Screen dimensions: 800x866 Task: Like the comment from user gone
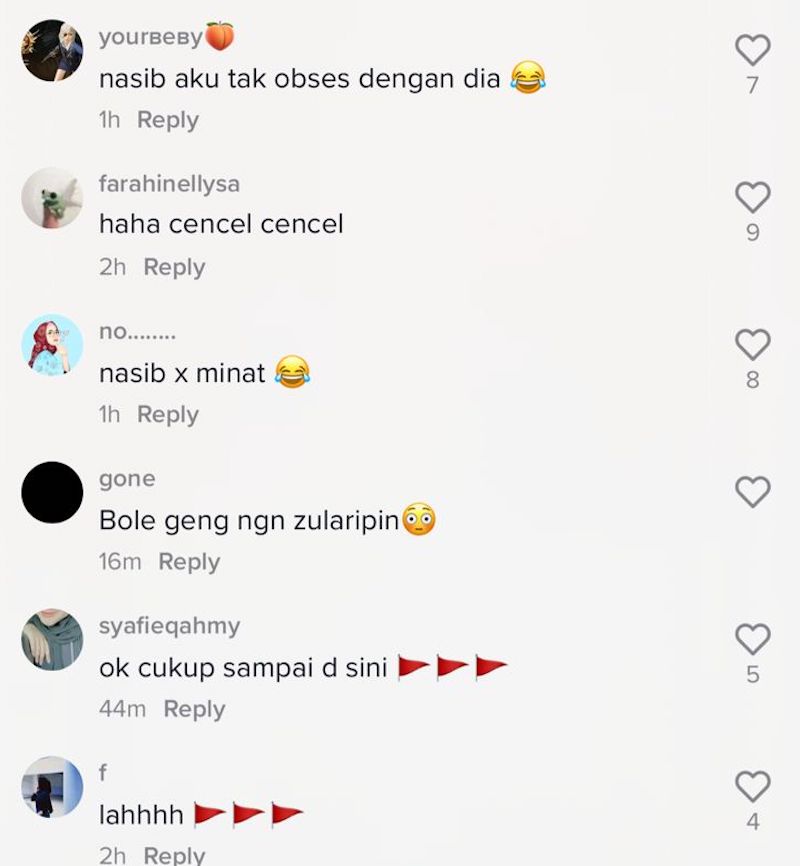pyautogui.click(x=752, y=492)
